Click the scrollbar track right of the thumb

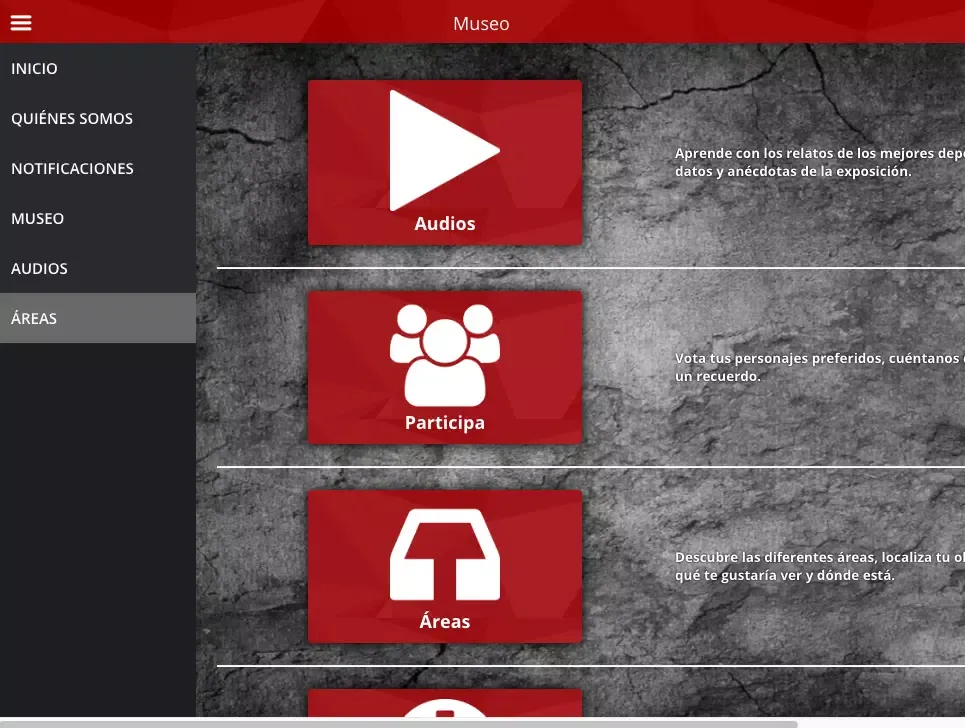[880, 723]
